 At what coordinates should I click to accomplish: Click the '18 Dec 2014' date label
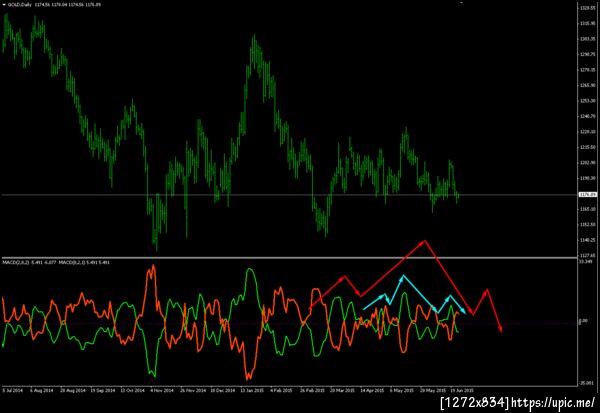click(x=223, y=390)
